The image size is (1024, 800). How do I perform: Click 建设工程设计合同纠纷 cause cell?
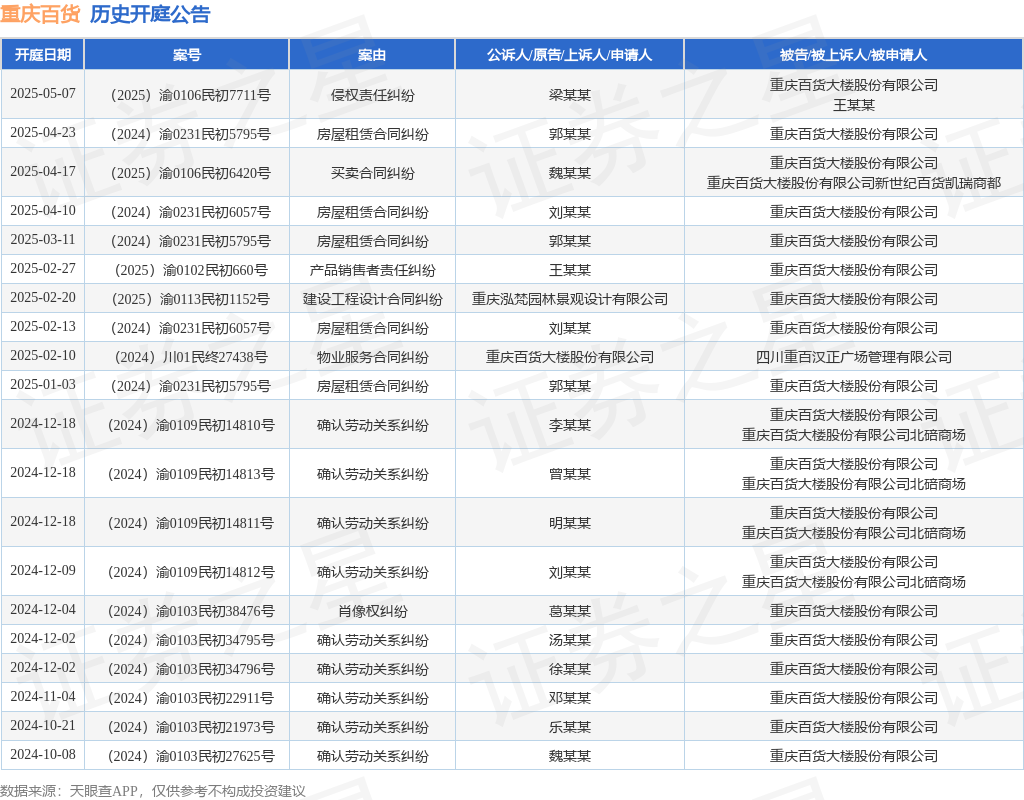point(372,299)
